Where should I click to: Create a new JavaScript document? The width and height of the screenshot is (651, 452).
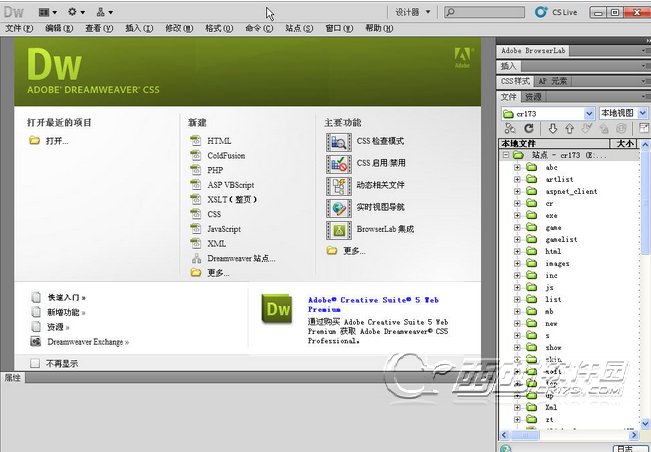(x=224, y=229)
